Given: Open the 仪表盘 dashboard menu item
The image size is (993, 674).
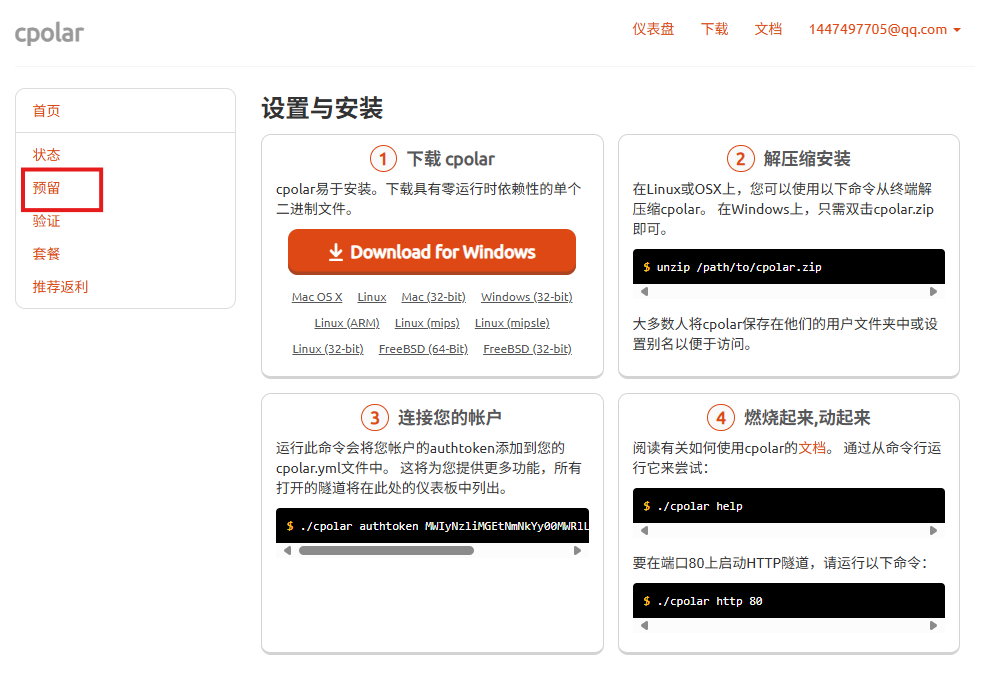Looking at the screenshot, I should click(x=653, y=29).
